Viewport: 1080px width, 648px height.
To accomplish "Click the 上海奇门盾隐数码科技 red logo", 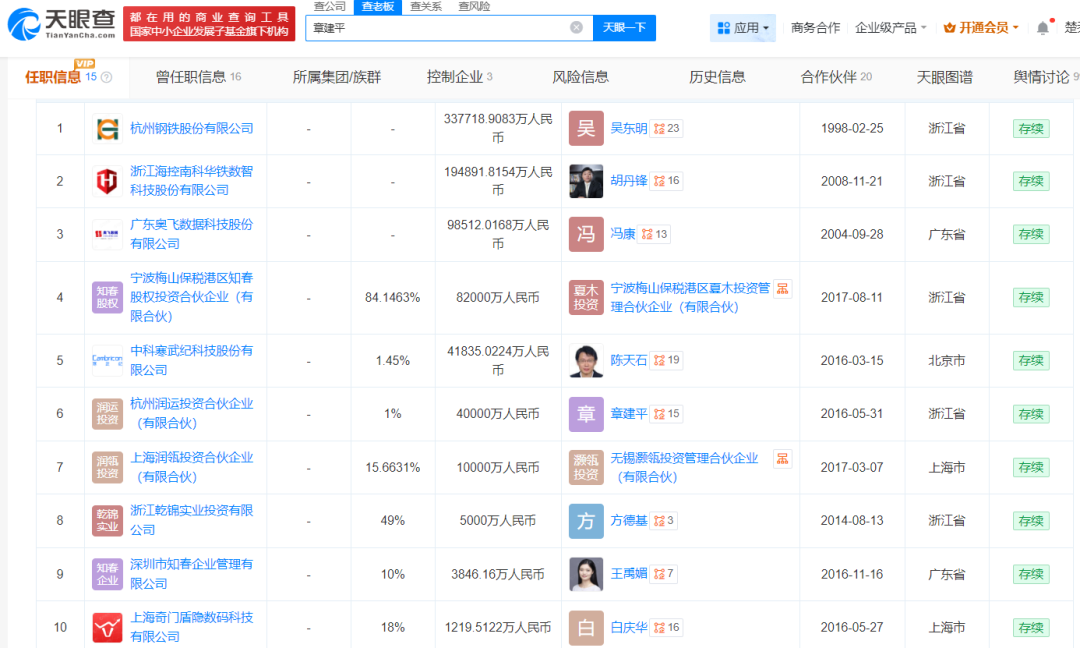I will pos(107,627).
